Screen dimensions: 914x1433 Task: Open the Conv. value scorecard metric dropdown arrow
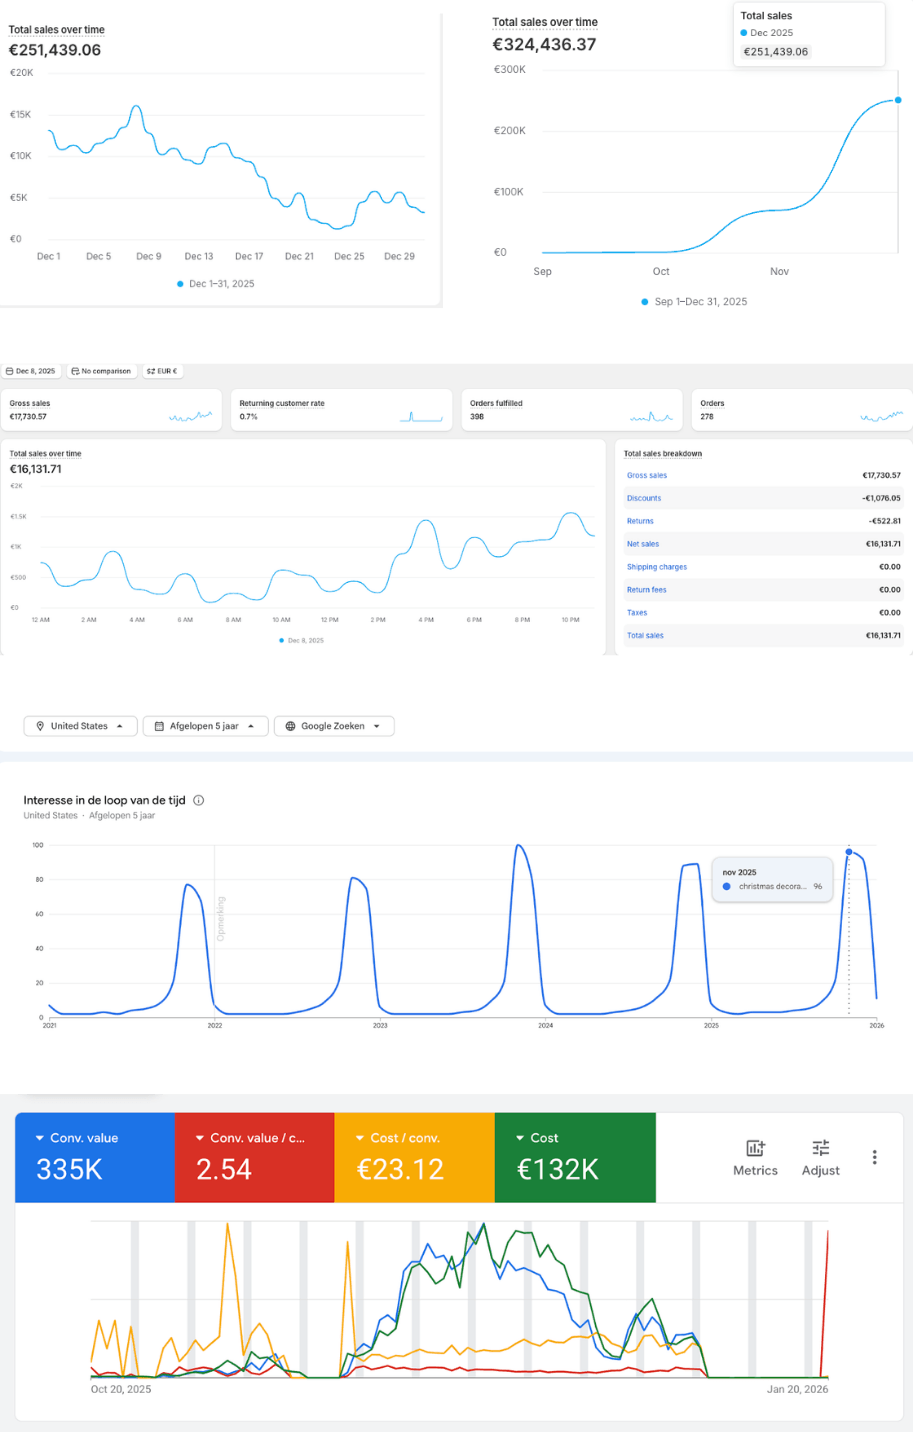coord(40,1138)
